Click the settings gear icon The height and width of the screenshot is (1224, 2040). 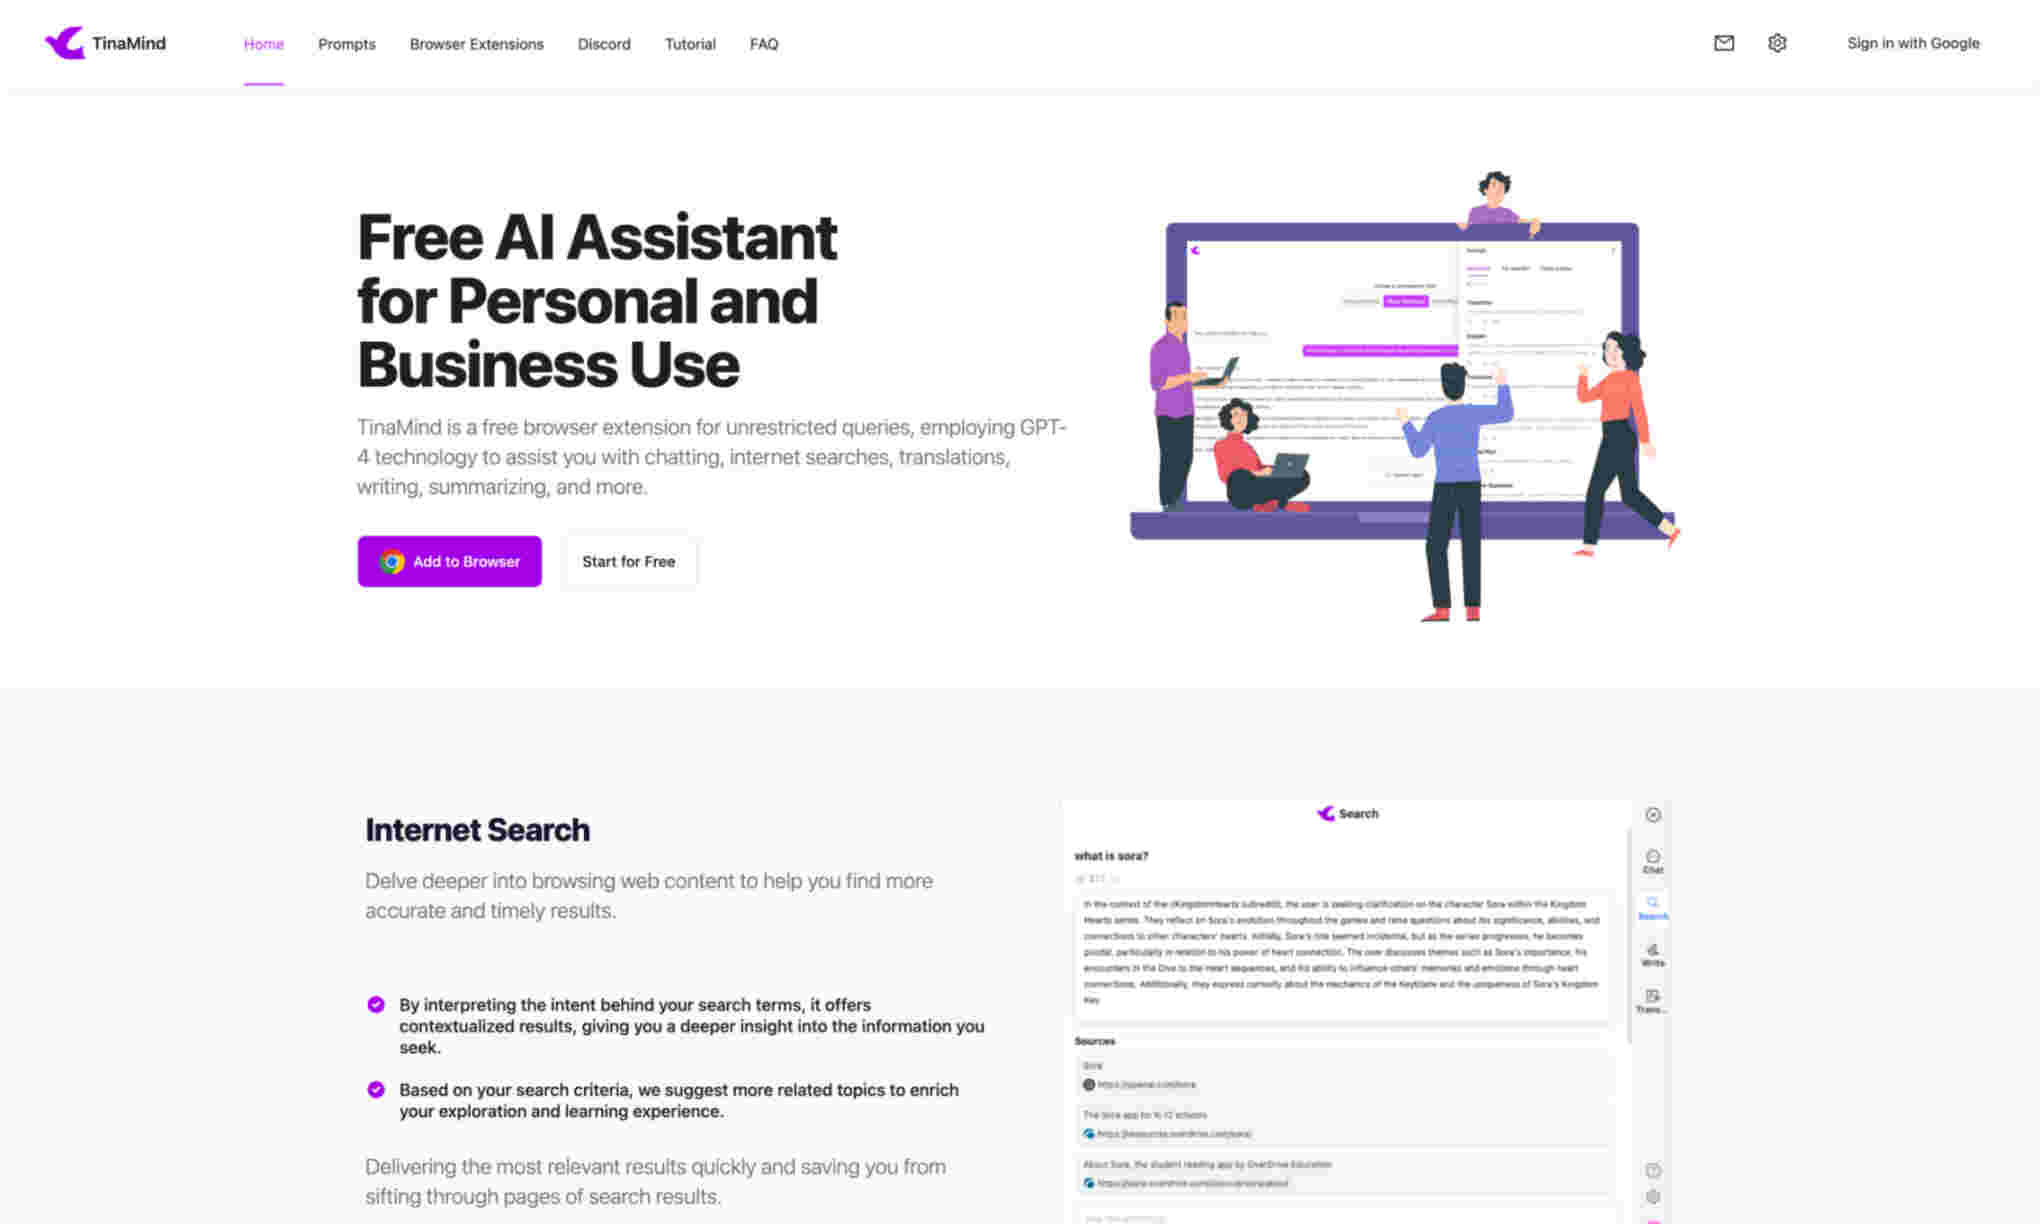1778,44
